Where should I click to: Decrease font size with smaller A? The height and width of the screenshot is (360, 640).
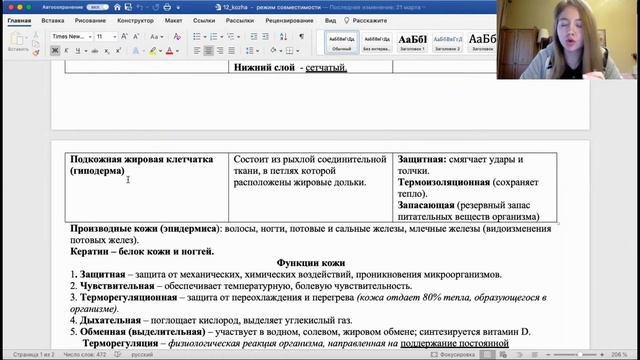point(137,37)
